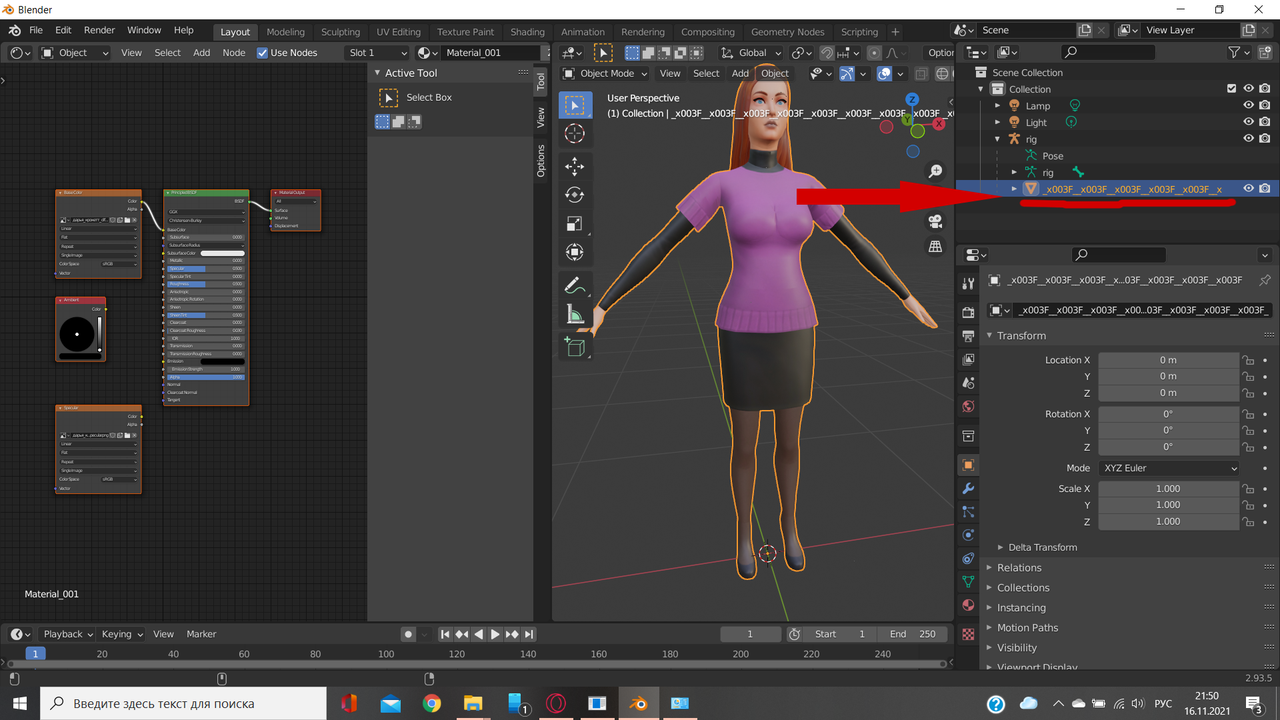The width and height of the screenshot is (1280, 720).
Task: Switch to the Shading workspace tab
Action: pos(527,31)
